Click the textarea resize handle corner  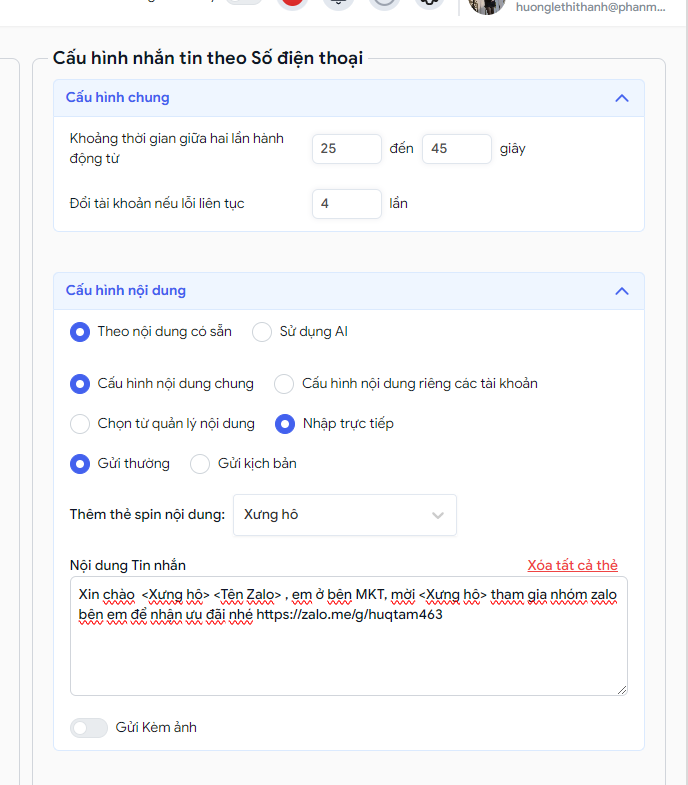(622, 690)
